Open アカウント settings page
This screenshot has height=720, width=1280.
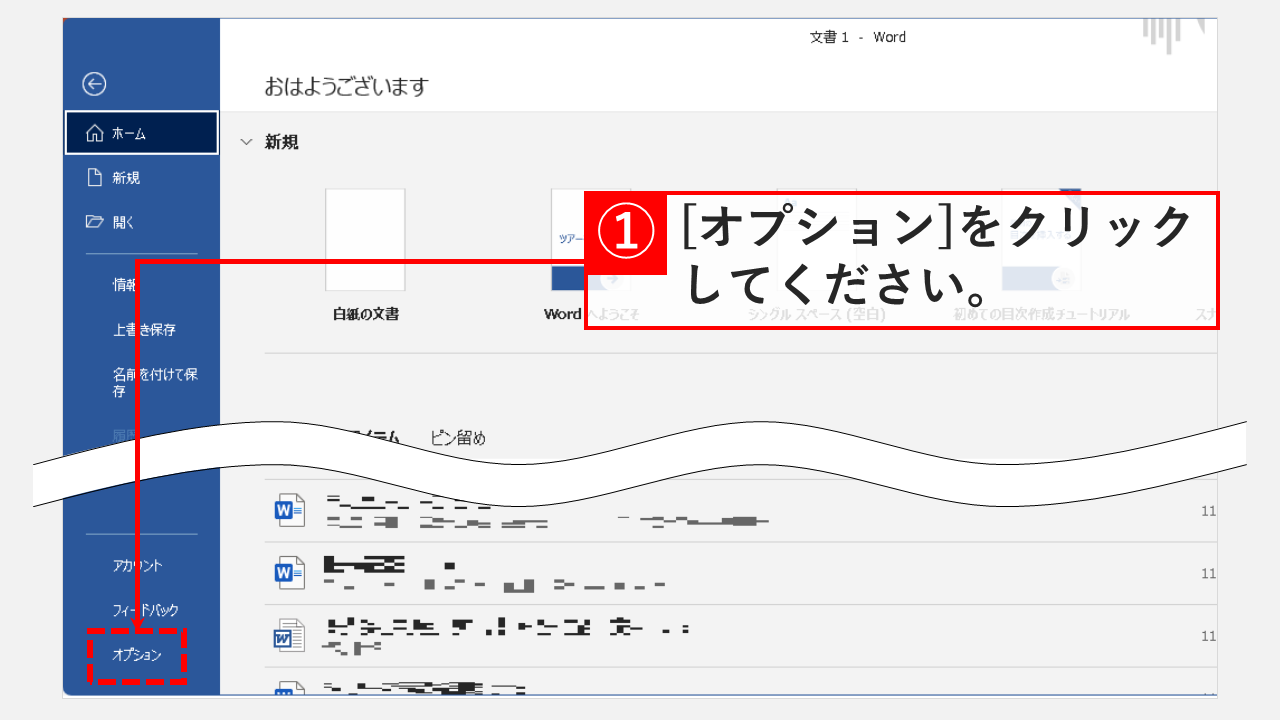click(x=138, y=566)
